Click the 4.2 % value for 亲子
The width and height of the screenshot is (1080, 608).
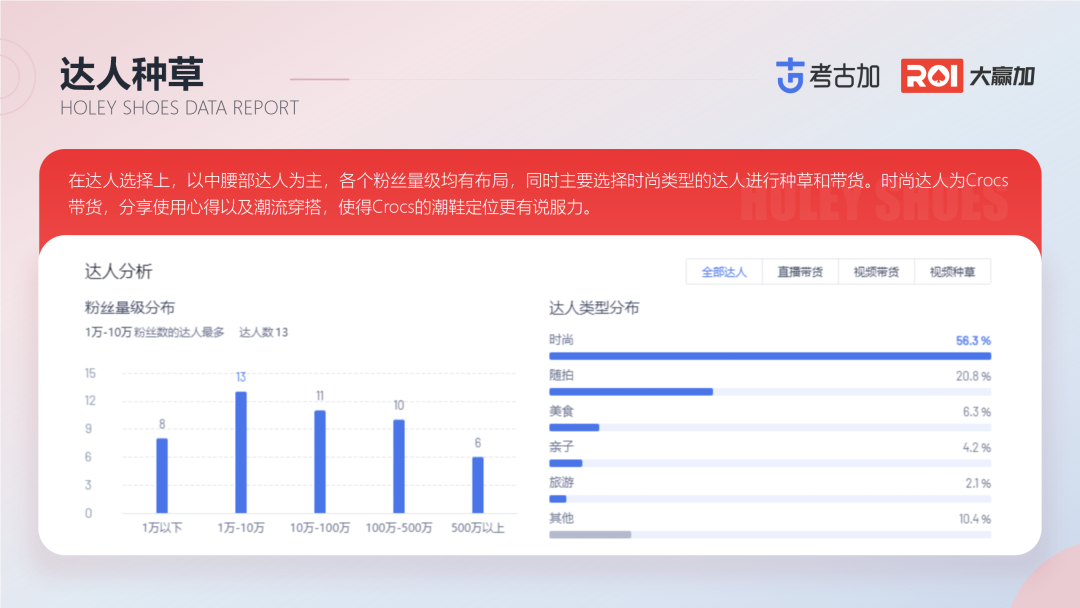977,448
